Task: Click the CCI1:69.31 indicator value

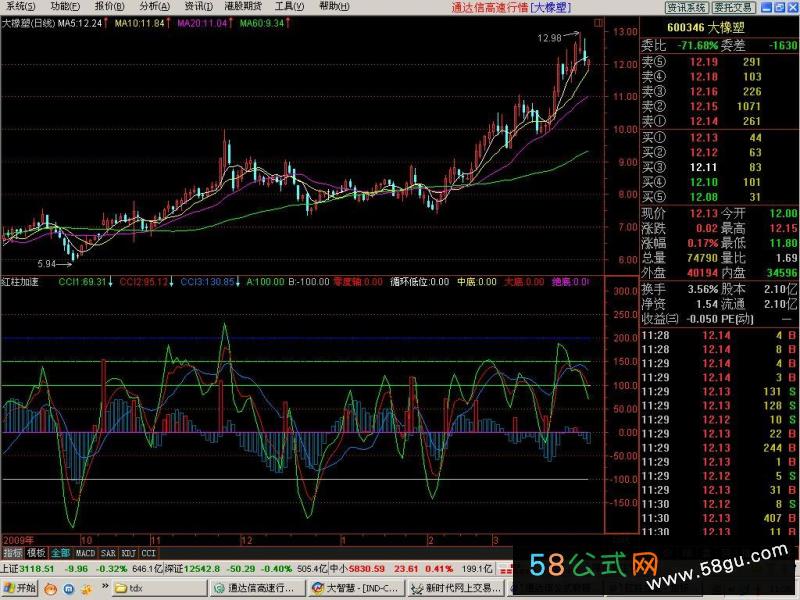Action: [82, 282]
